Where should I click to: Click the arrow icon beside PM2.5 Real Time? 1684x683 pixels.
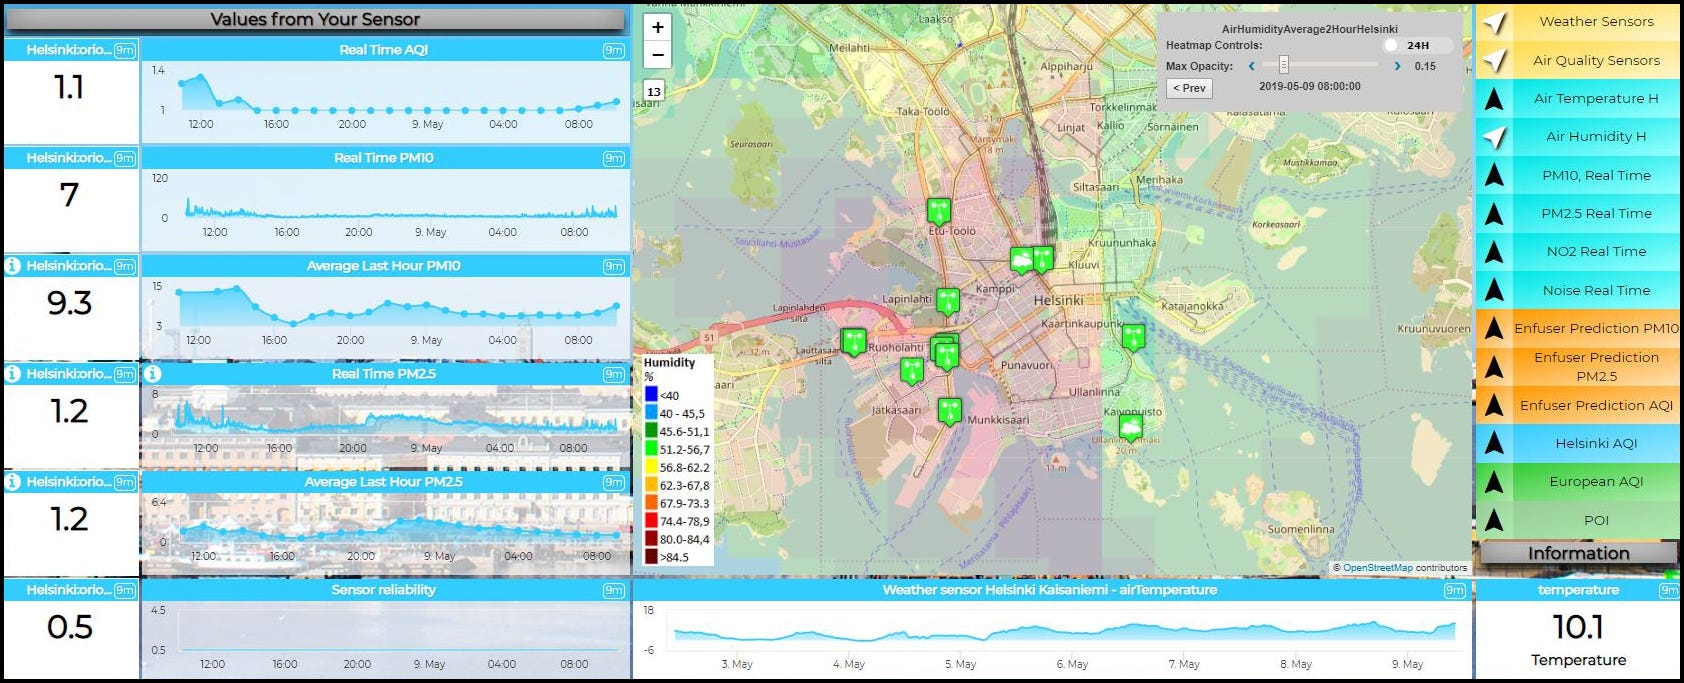[x=1494, y=213]
